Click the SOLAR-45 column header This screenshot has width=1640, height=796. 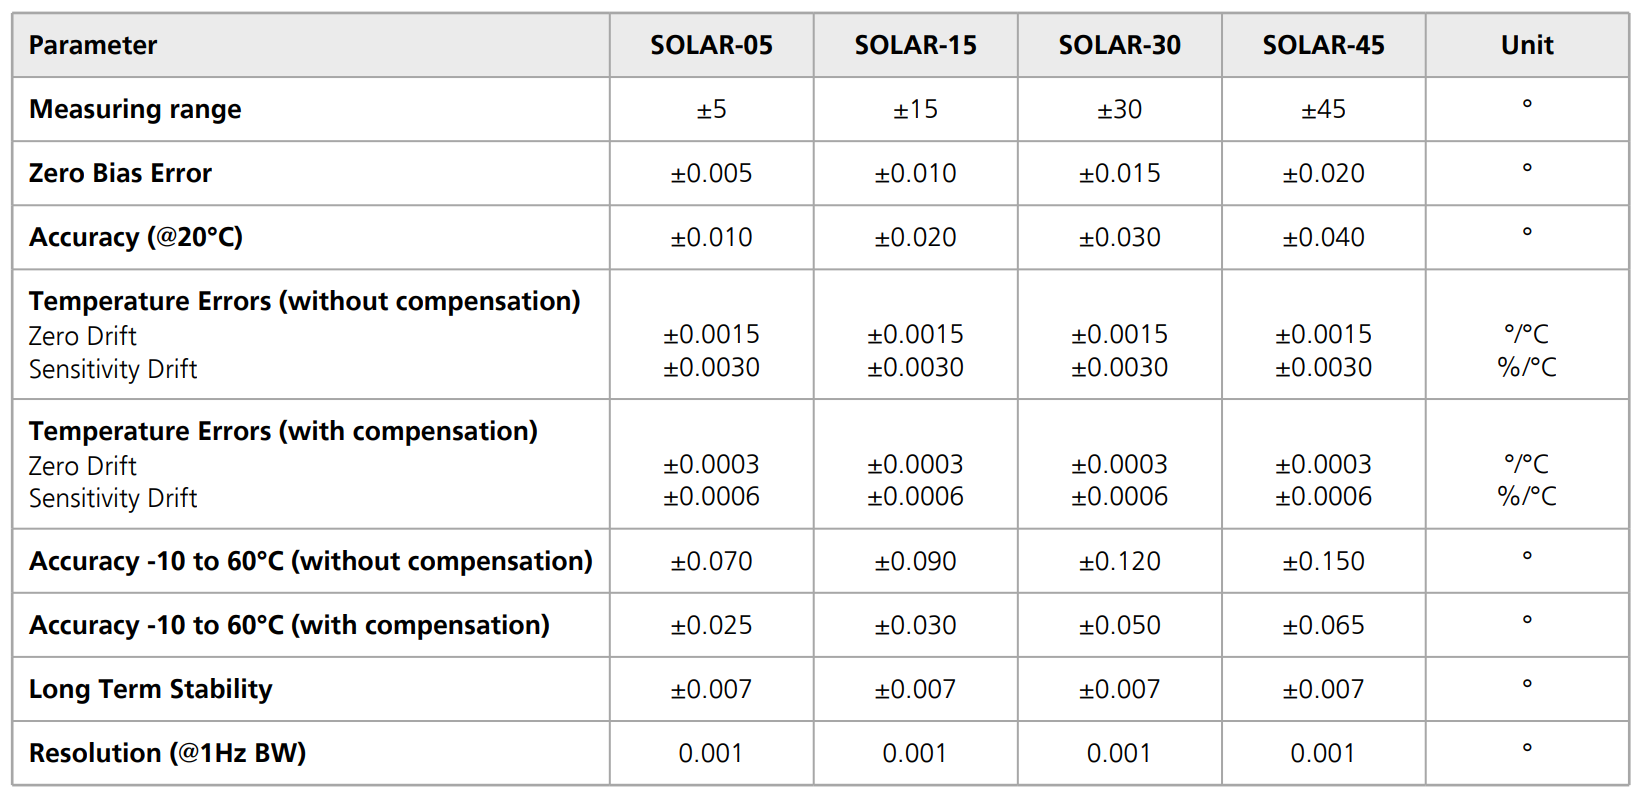point(1323,46)
